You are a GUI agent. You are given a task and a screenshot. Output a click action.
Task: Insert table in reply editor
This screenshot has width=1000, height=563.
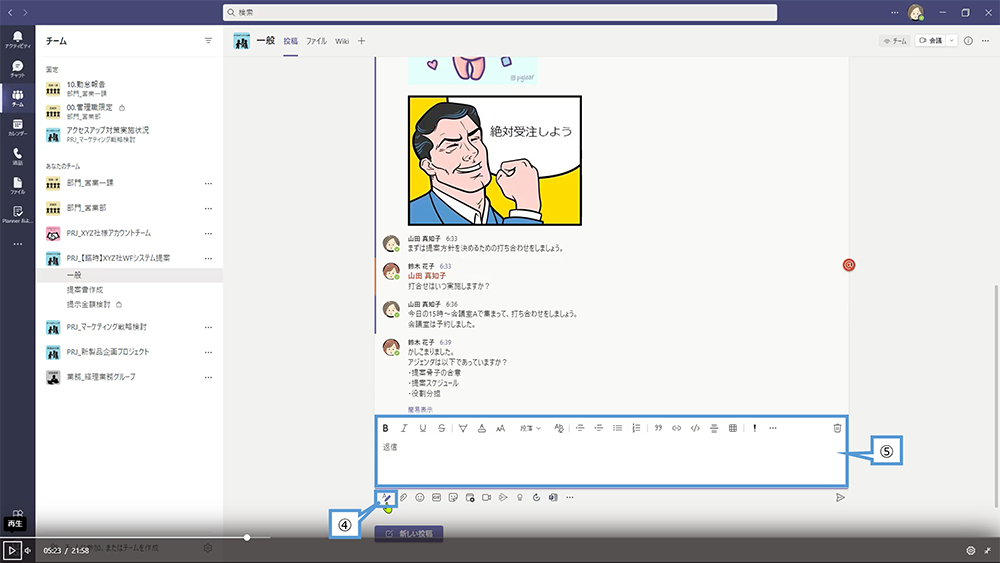pyautogui.click(x=733, y=428)
